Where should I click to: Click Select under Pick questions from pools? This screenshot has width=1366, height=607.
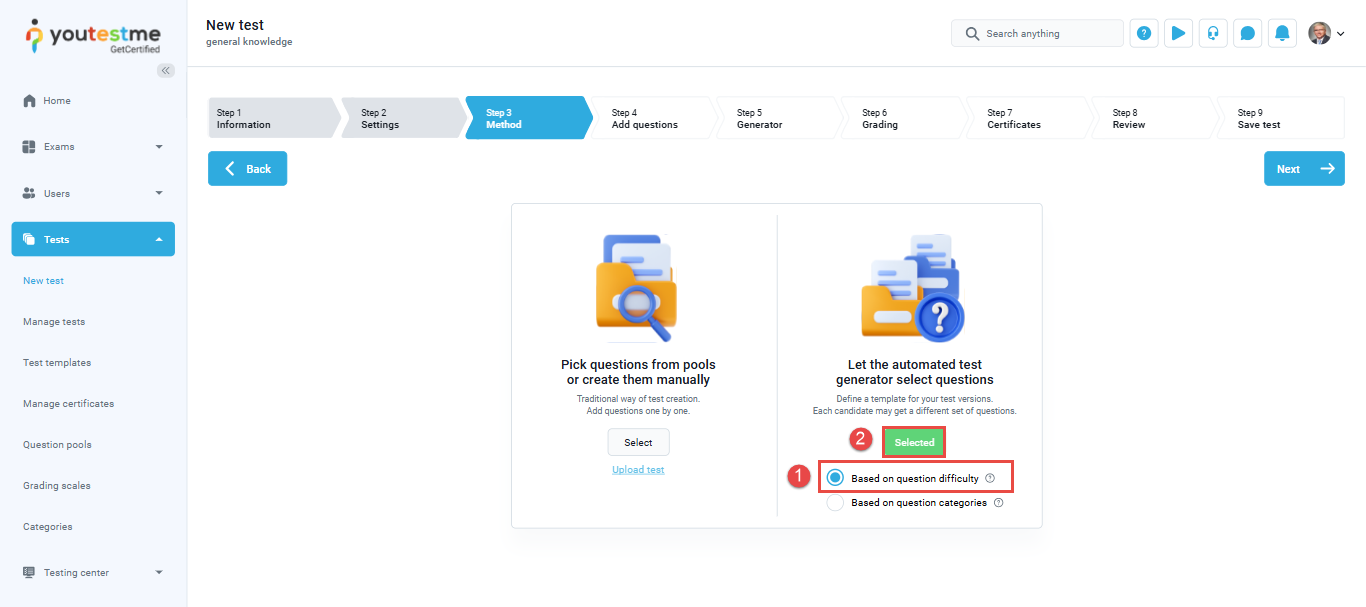[x=638, y=442]
